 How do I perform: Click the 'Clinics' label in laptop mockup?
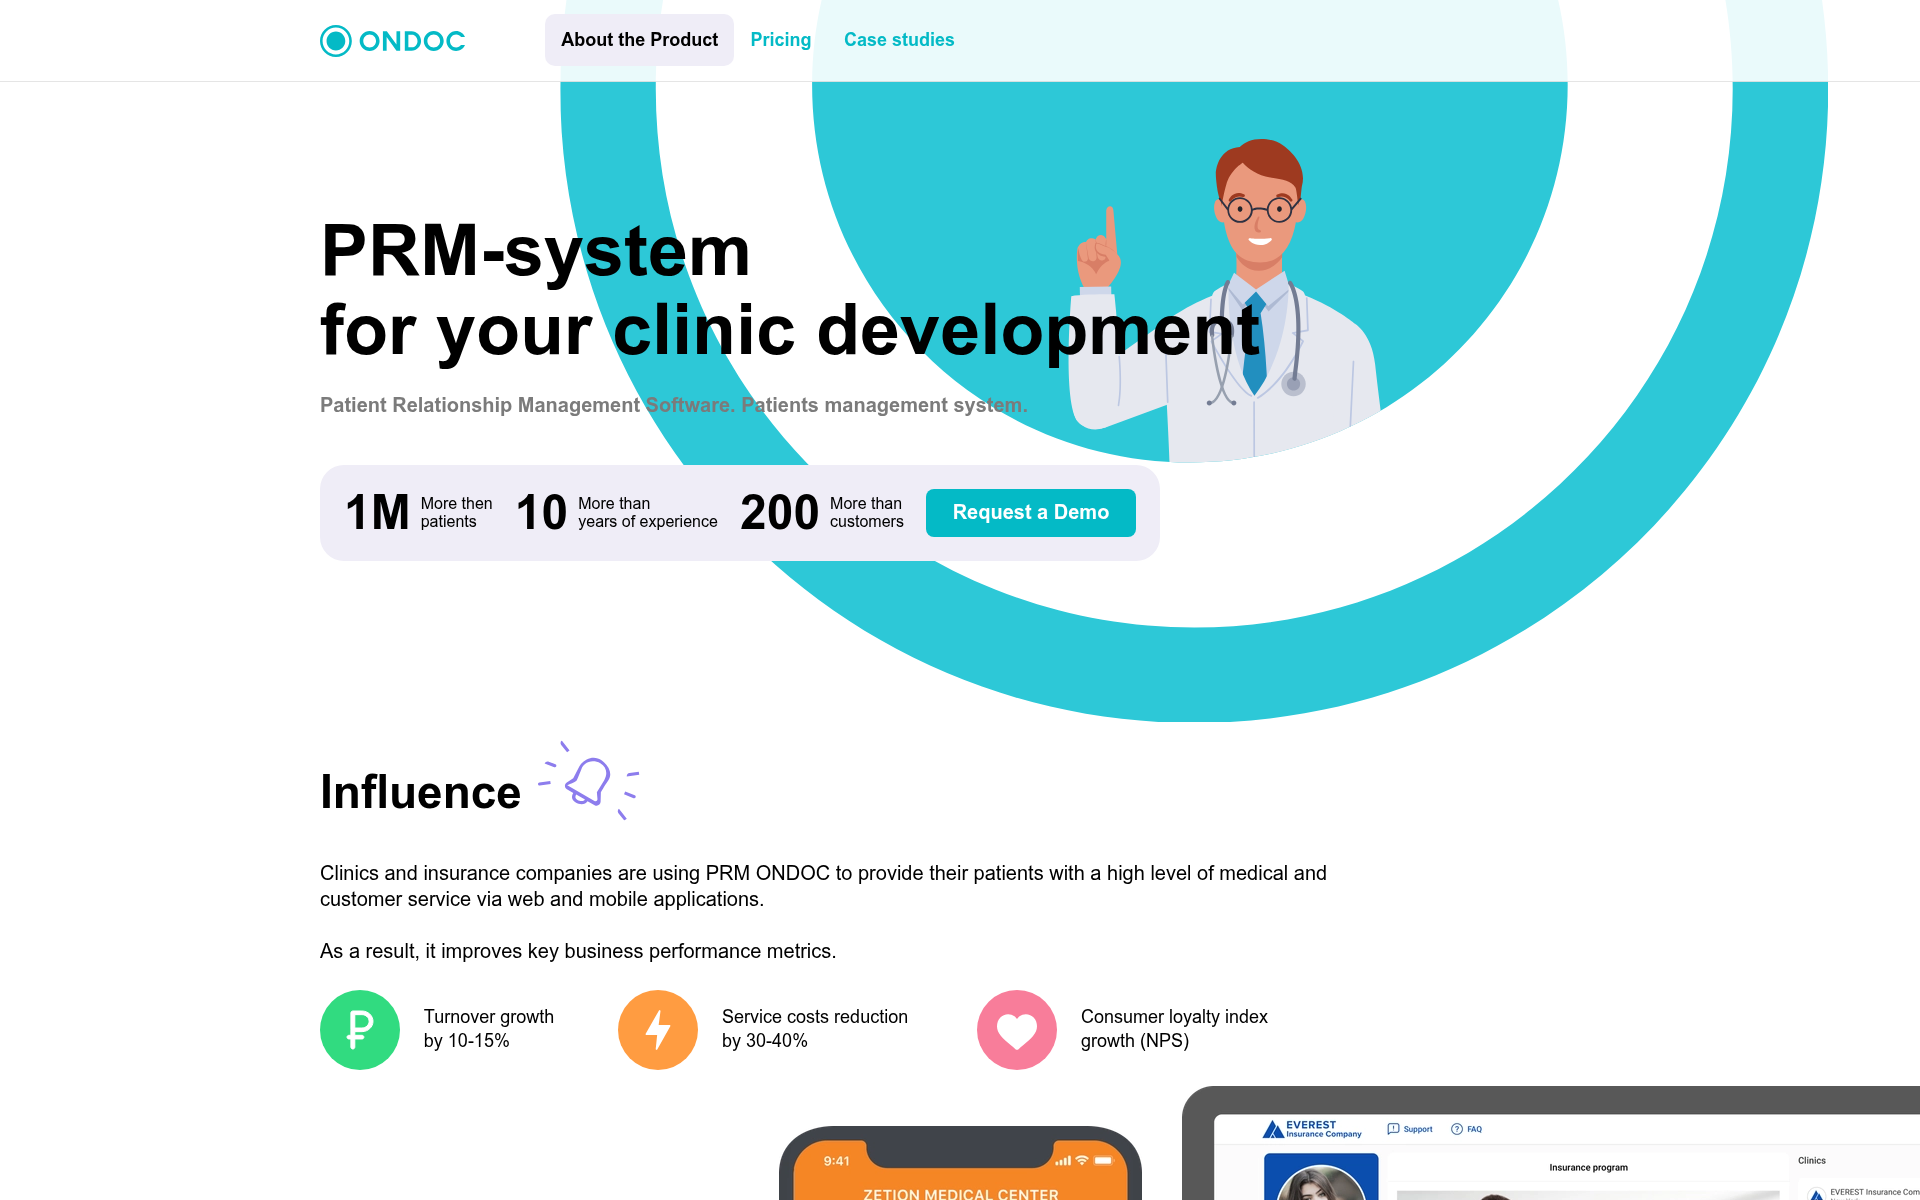tap(1811, 1160)
